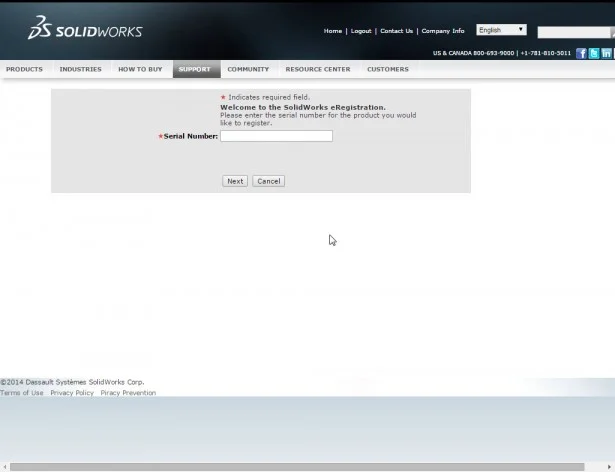
Task: Open the Products menu
Action: tap(24, 69)
